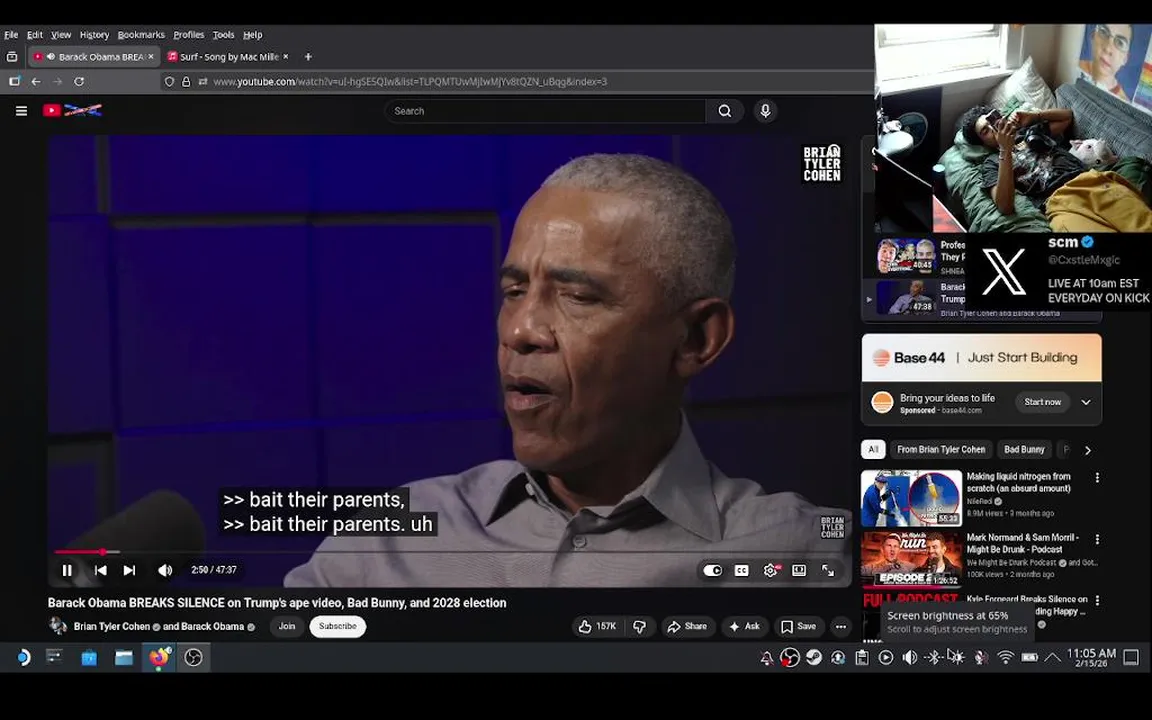
Task: Click the channel avatar picture
Action: pyautogui.click(x=57, y=626)
